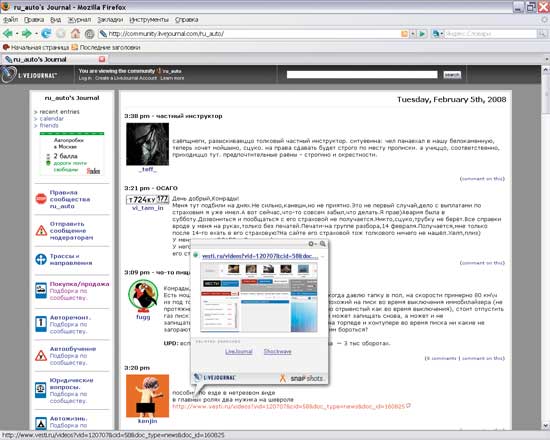
Task: Open the Файл menu
Action: click(x=11, y=20)
